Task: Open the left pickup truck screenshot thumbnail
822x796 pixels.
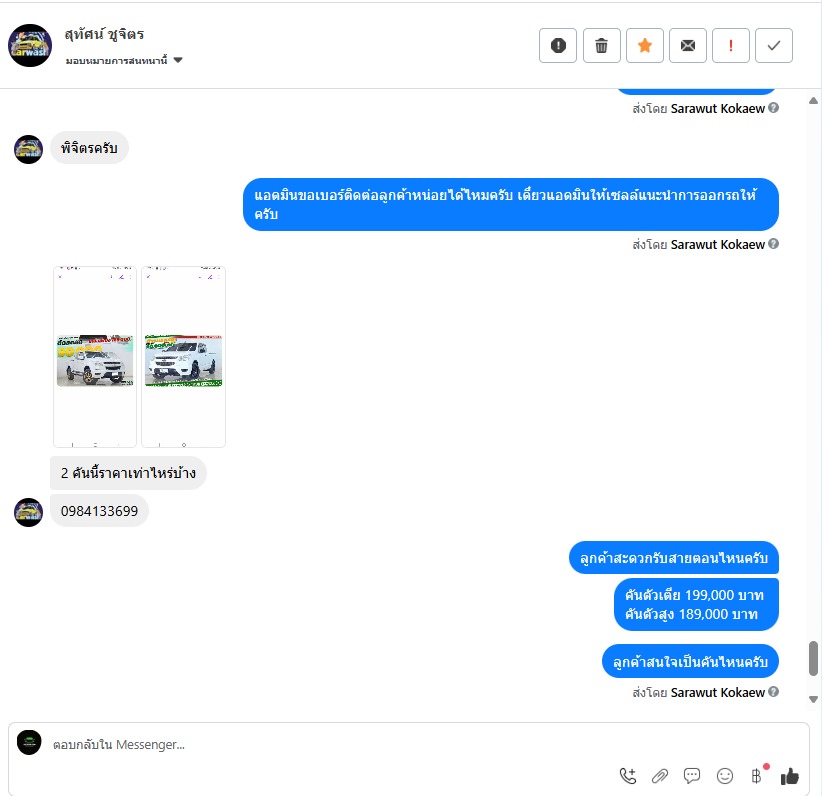Action: 95,357
